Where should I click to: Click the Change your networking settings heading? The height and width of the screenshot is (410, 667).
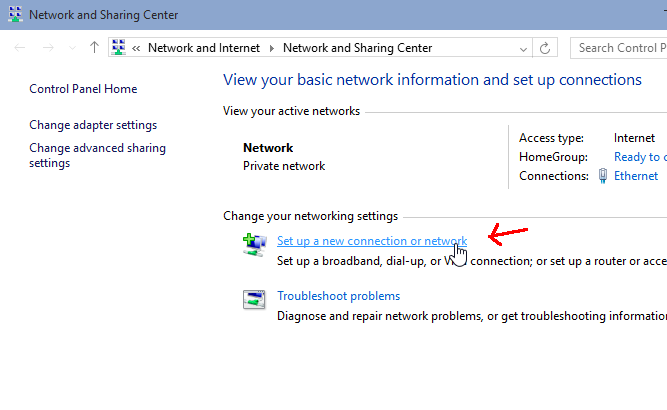click(311, 216)
